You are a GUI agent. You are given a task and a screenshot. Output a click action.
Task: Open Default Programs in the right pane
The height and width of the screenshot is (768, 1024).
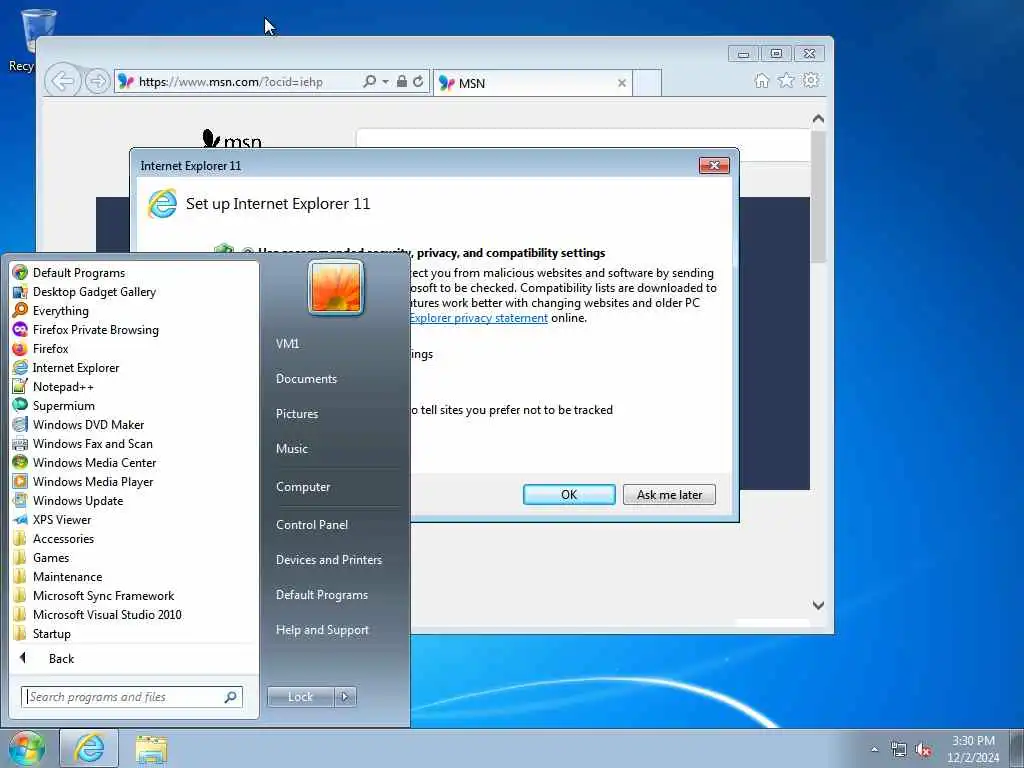pyautogui.click(x=321, y=595)
